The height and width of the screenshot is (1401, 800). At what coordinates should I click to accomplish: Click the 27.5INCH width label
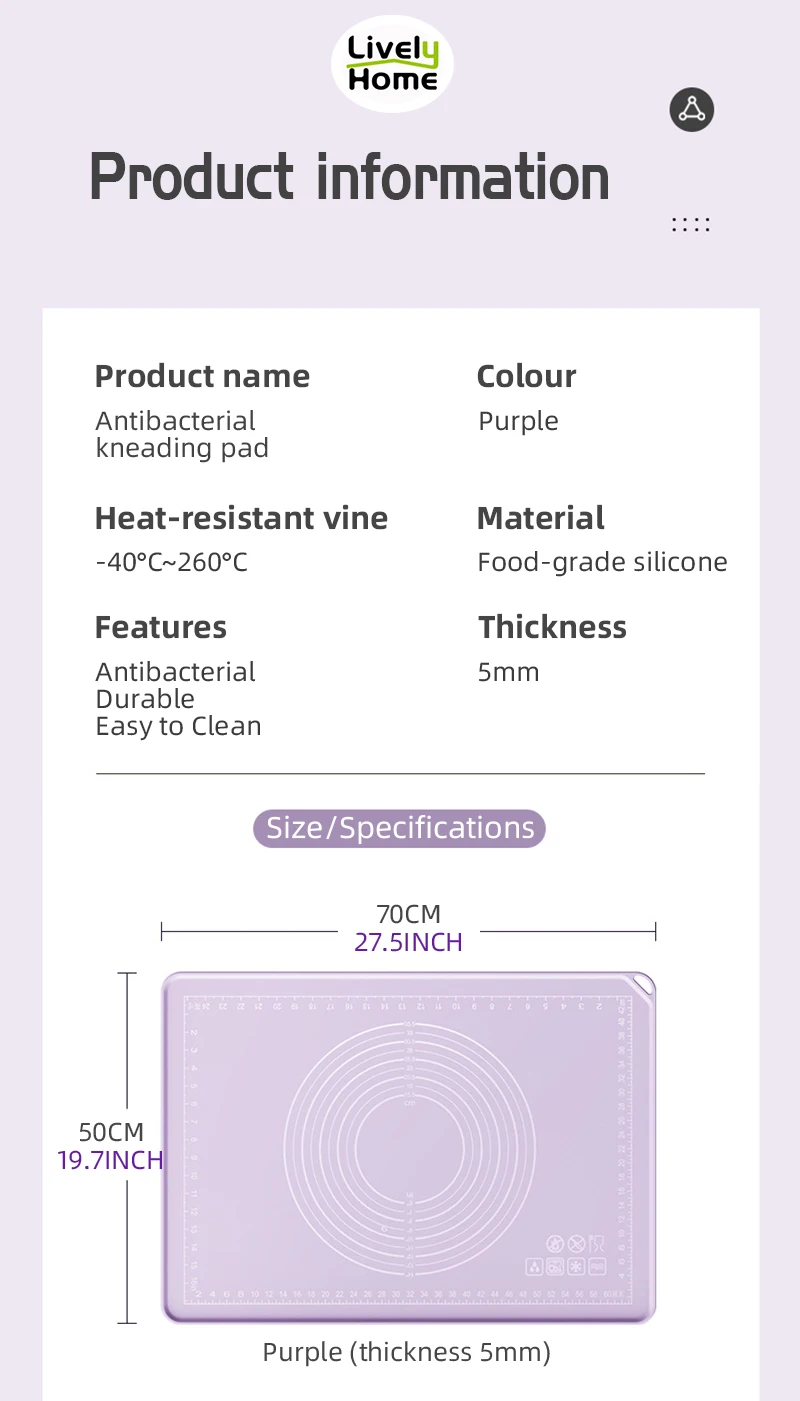pos(408,942)
